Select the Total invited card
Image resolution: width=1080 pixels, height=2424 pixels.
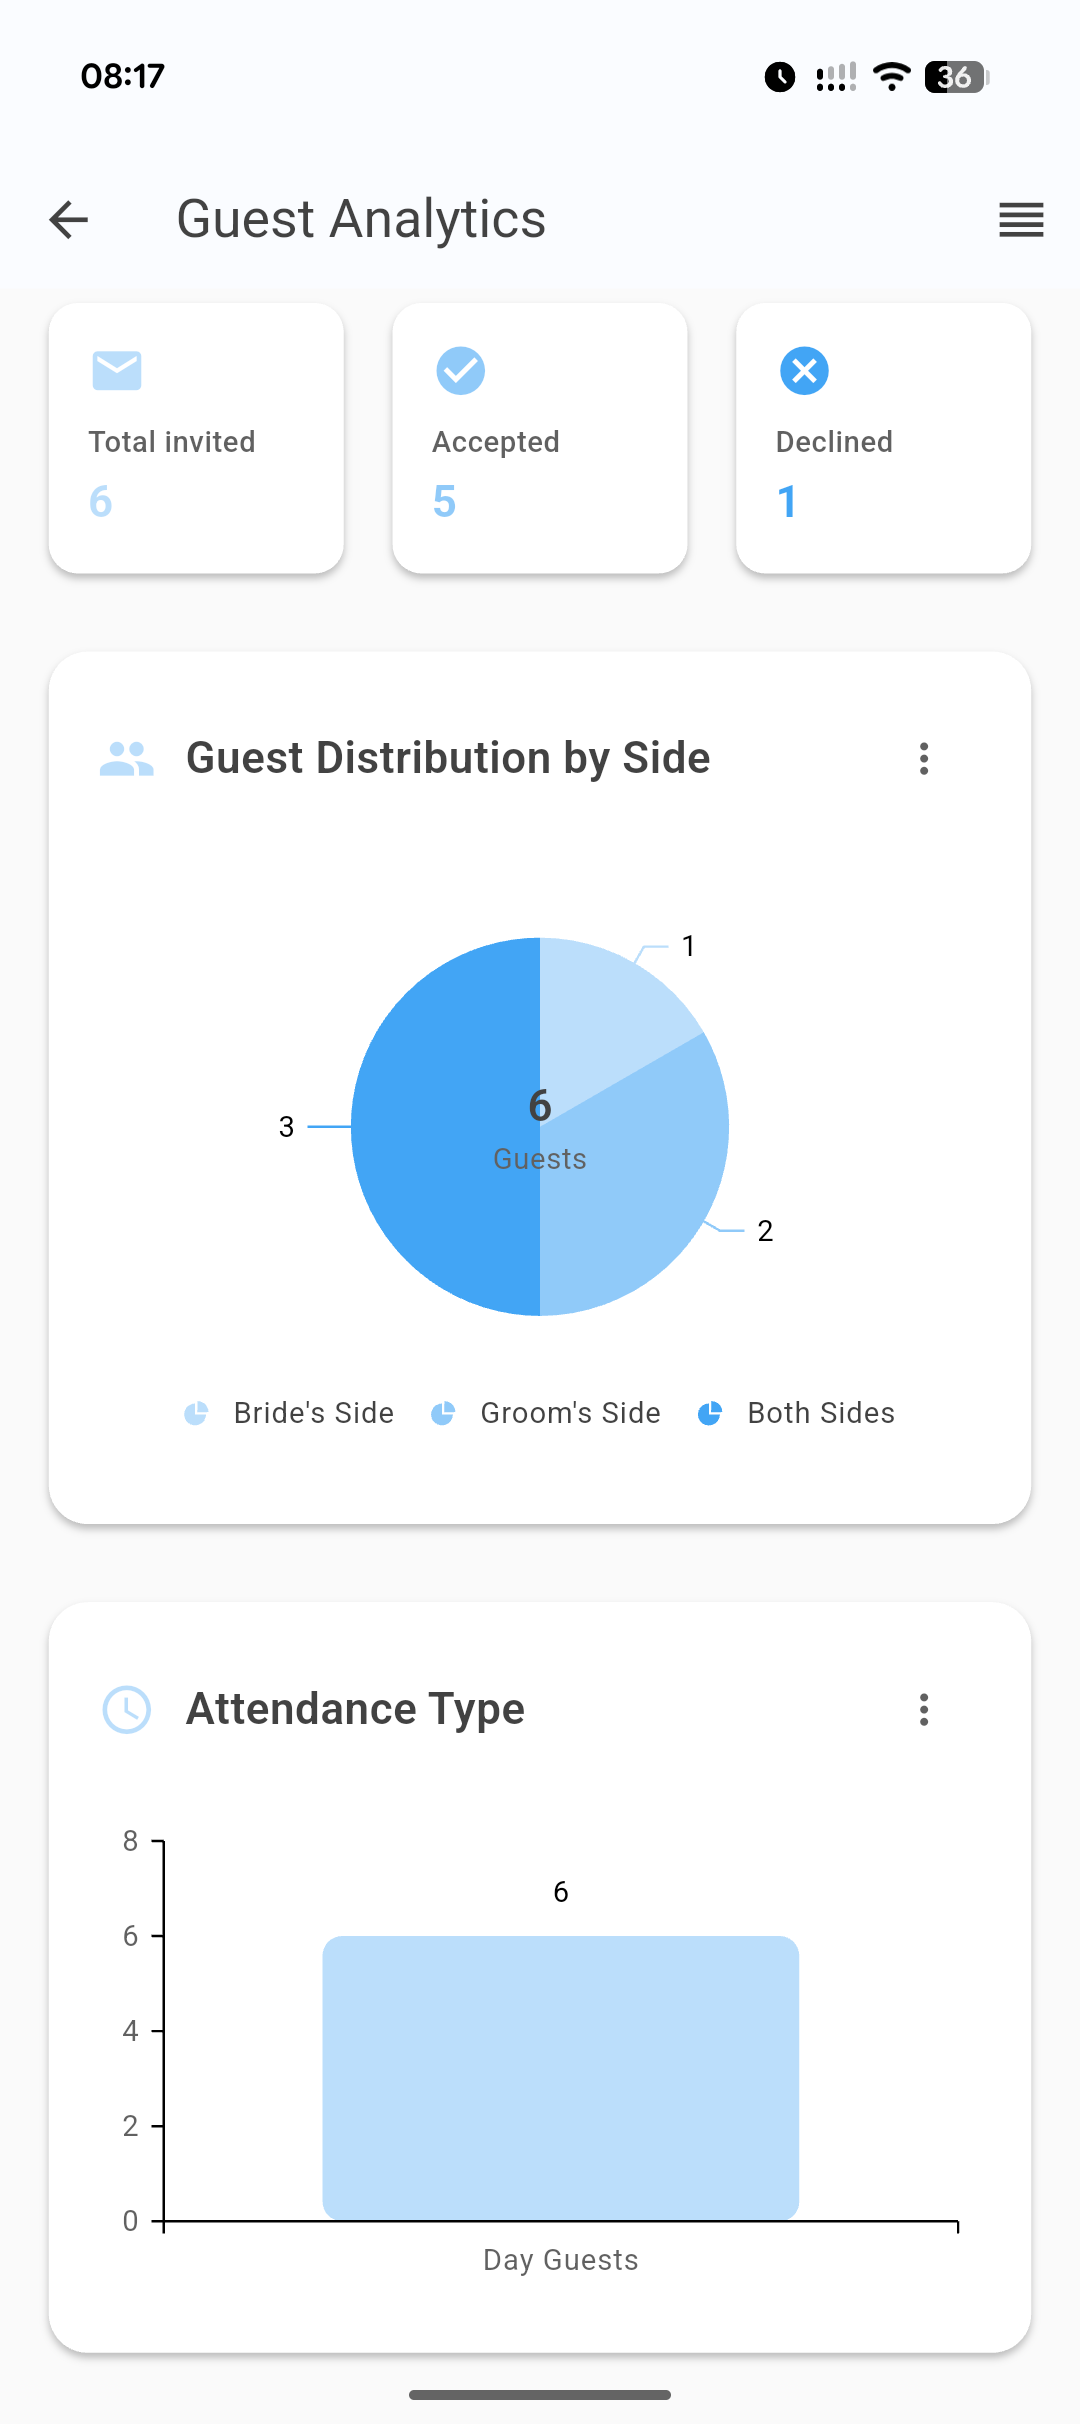[196, 438]
